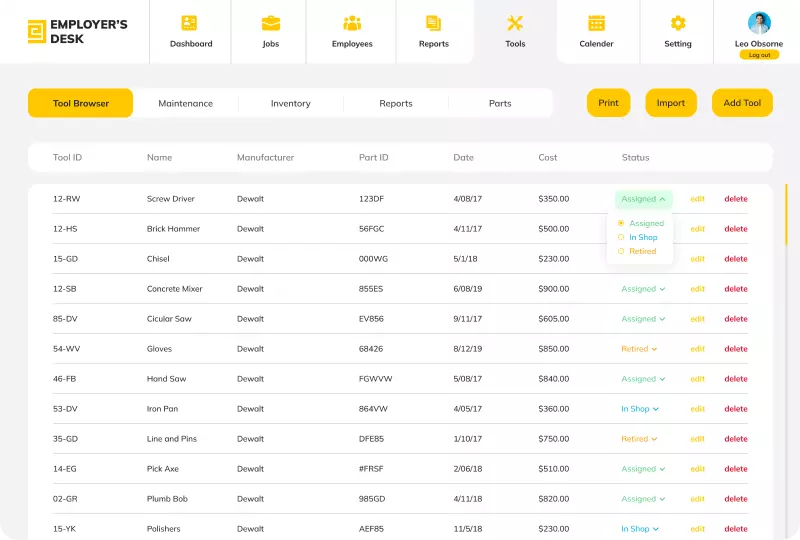The image size is (800, 540).
Task: Click the Jobs briefcase icon
Action: (270, 23)
